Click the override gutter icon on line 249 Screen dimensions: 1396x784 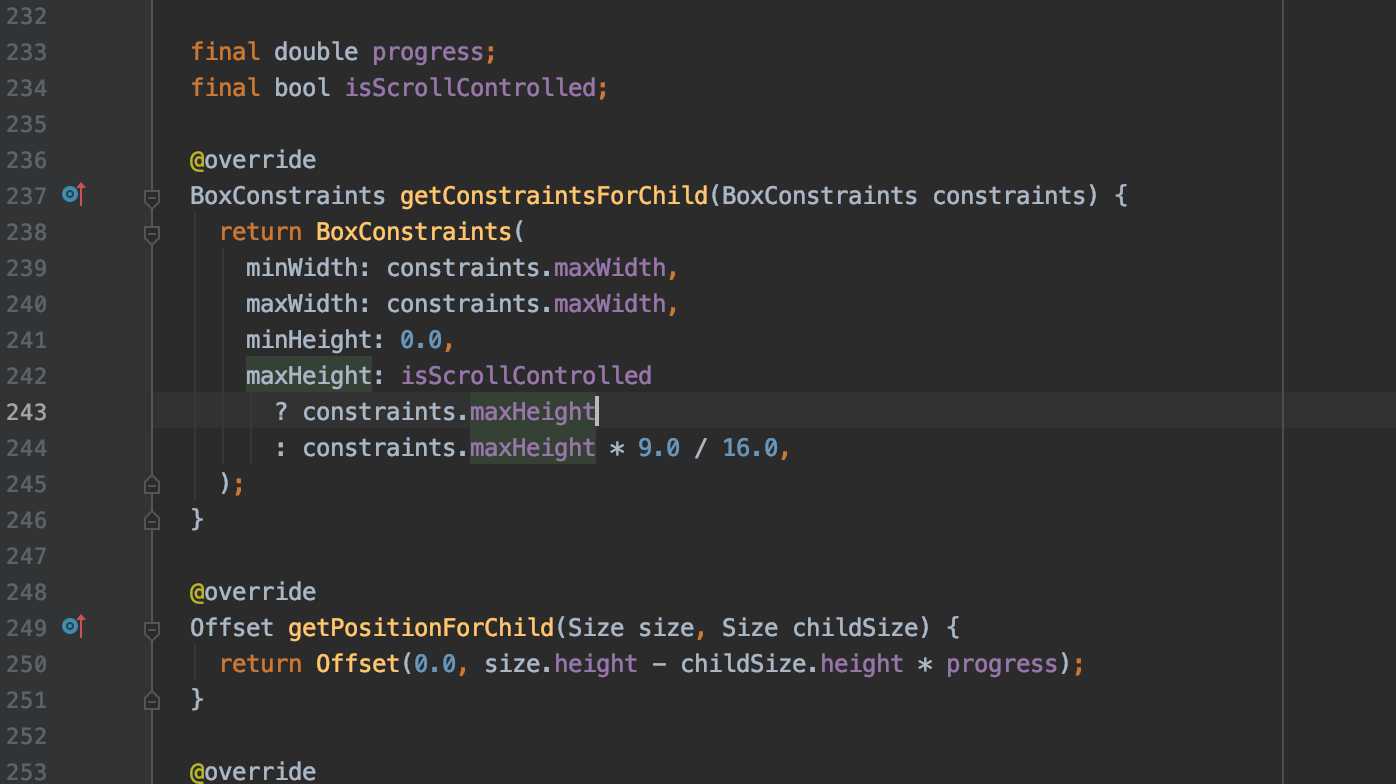click(x=74, y=627)
